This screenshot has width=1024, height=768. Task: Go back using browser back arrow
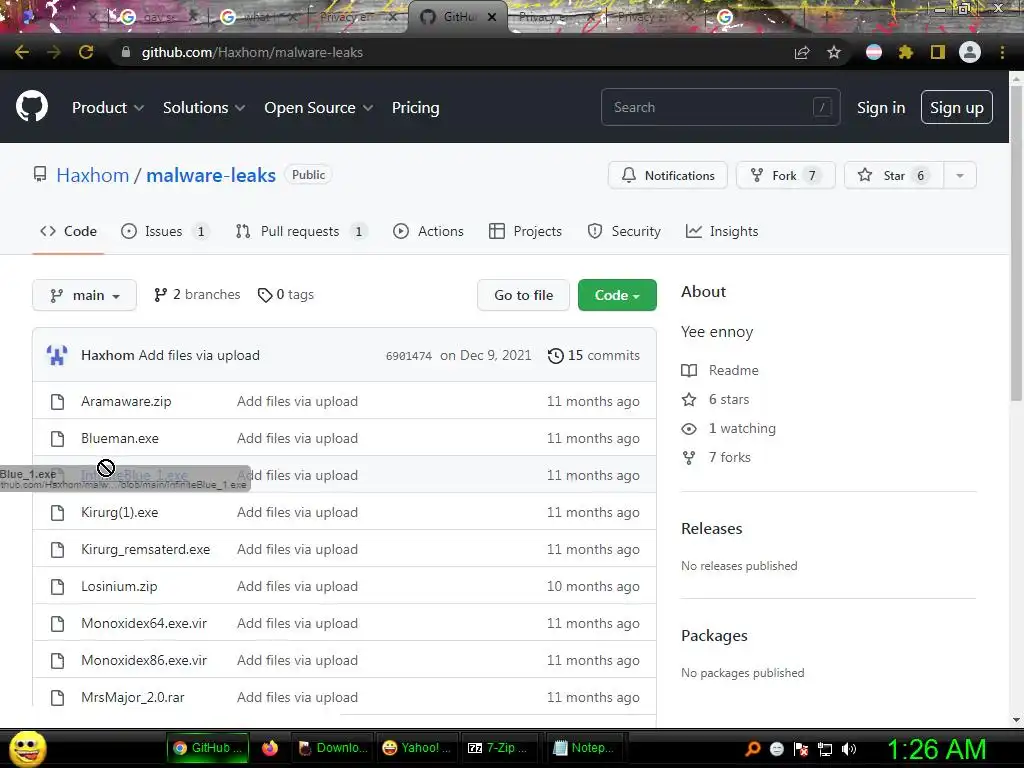click(22, 52)
